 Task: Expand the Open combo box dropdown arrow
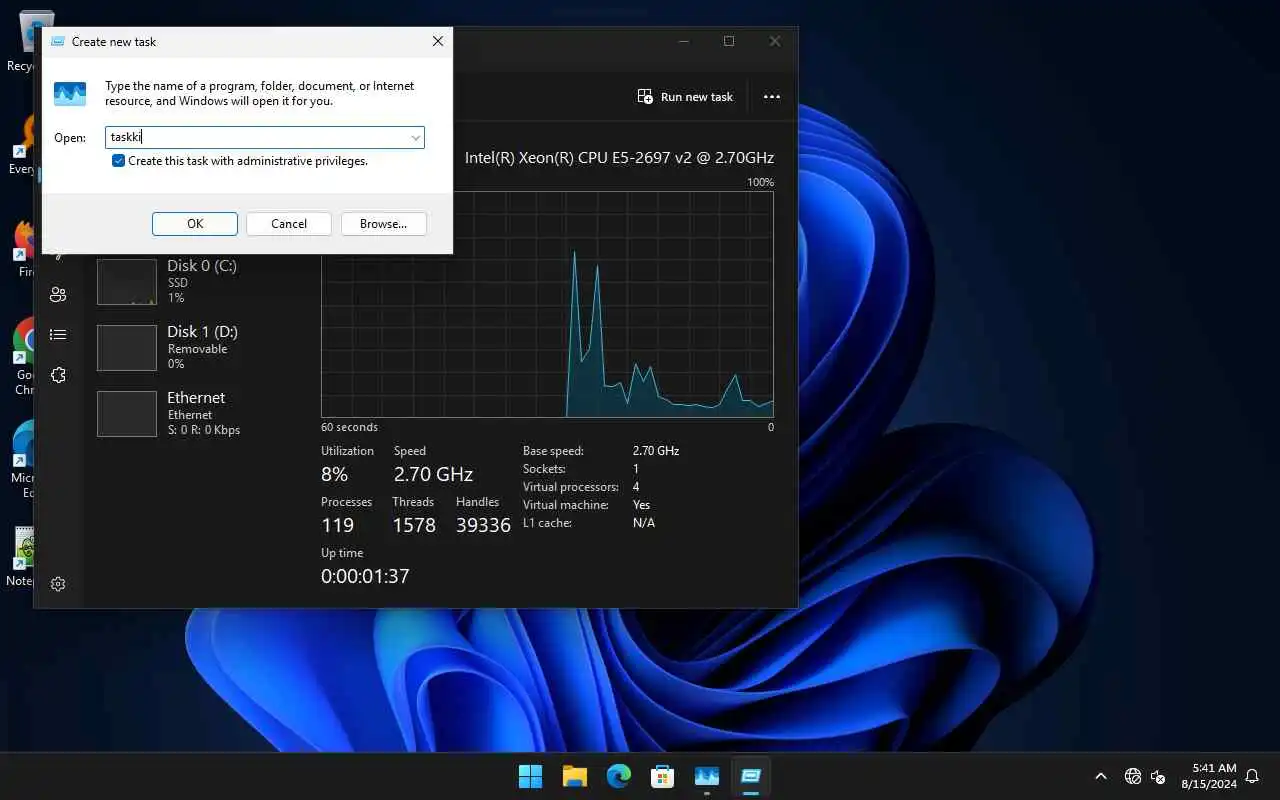[415, 138]
